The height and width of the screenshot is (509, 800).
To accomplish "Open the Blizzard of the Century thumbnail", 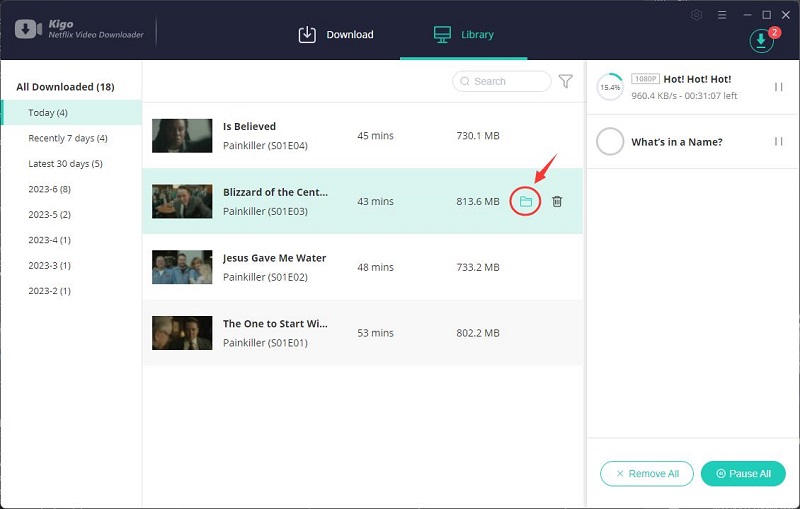I will click(182, 201).
